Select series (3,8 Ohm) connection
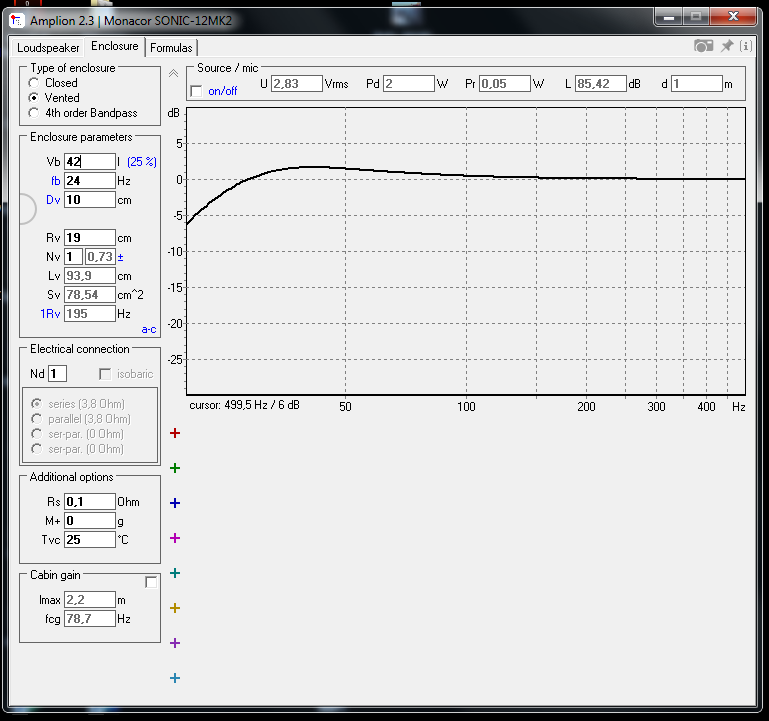 pyautogui.click(x=36, y=404)
